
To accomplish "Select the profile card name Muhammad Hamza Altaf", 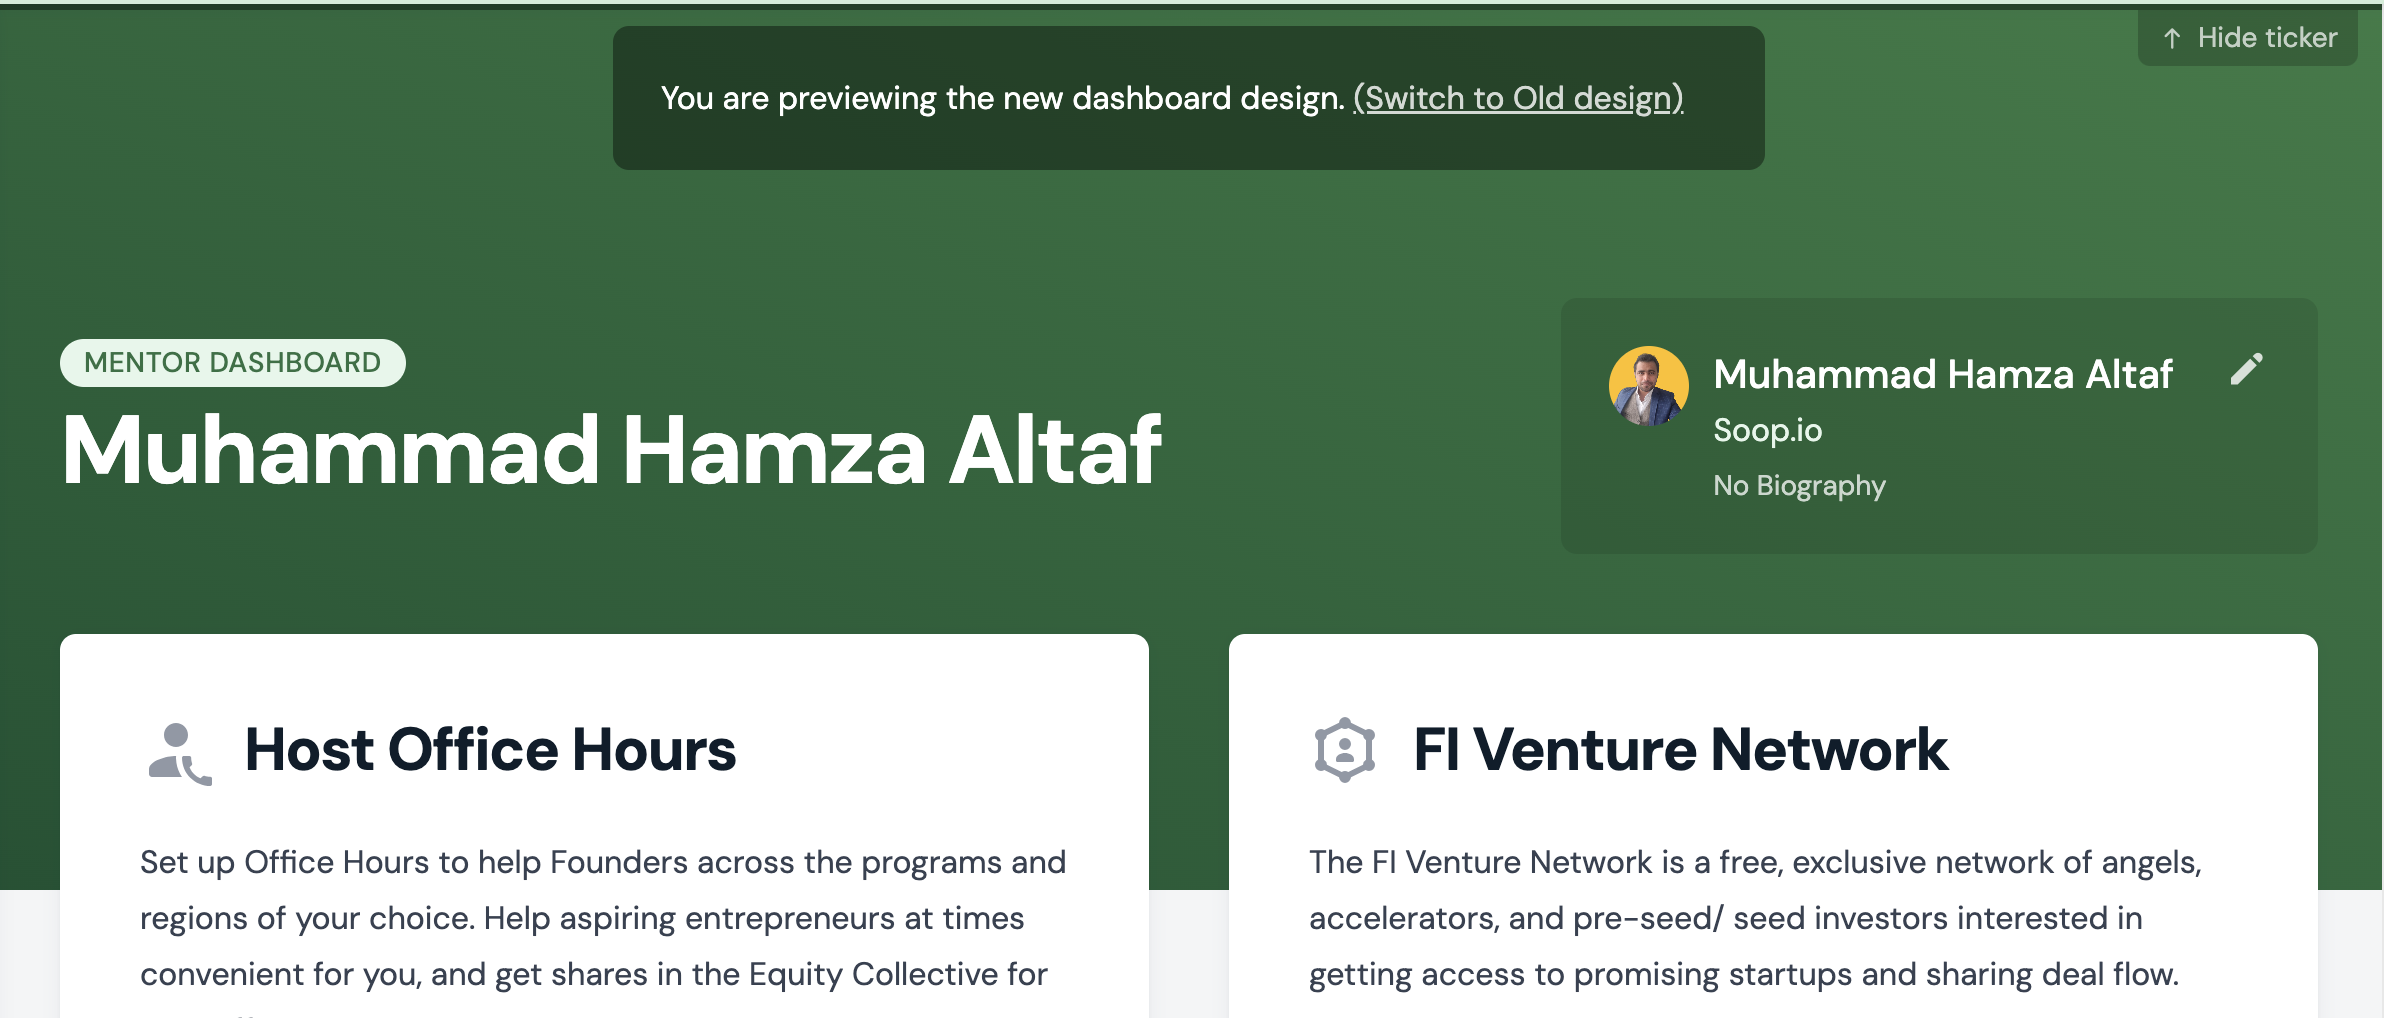I will point(1943,374).
